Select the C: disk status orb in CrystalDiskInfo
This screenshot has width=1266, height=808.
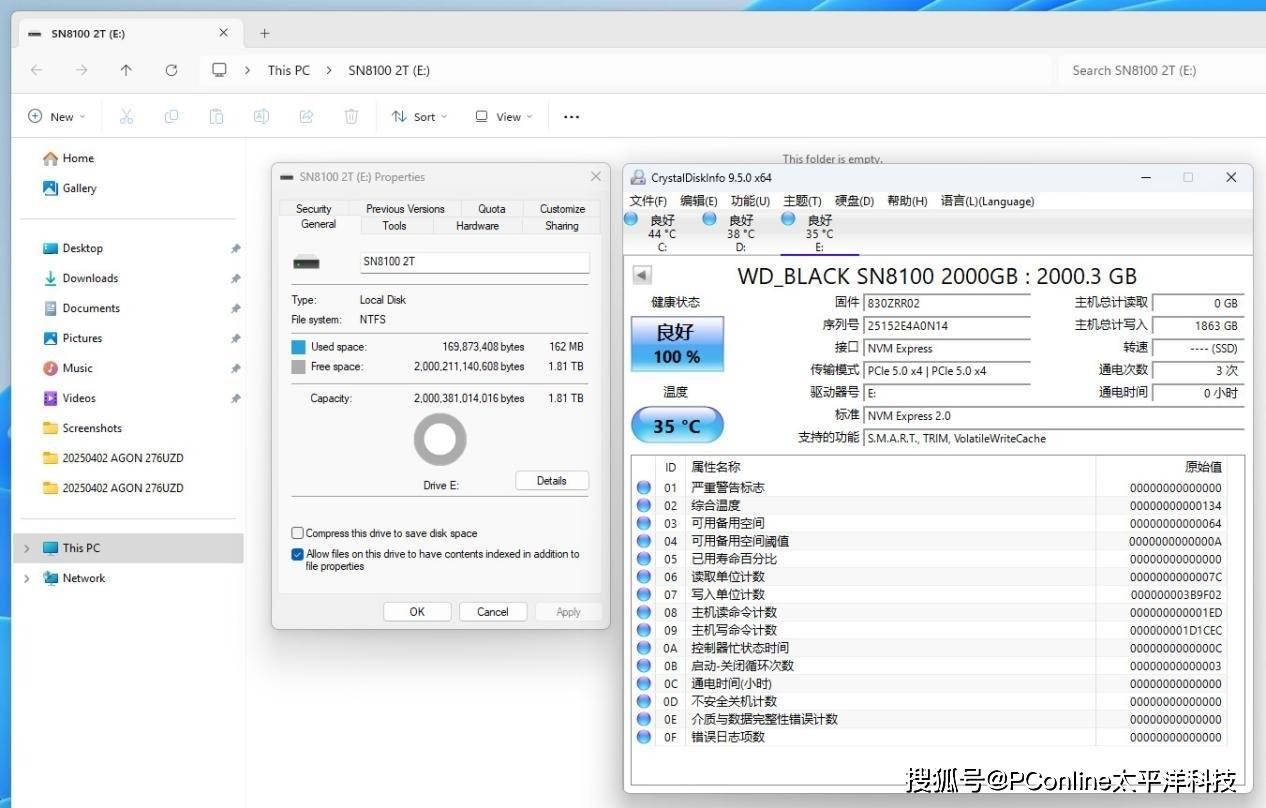pyautogui.click(x=630, y=218)
